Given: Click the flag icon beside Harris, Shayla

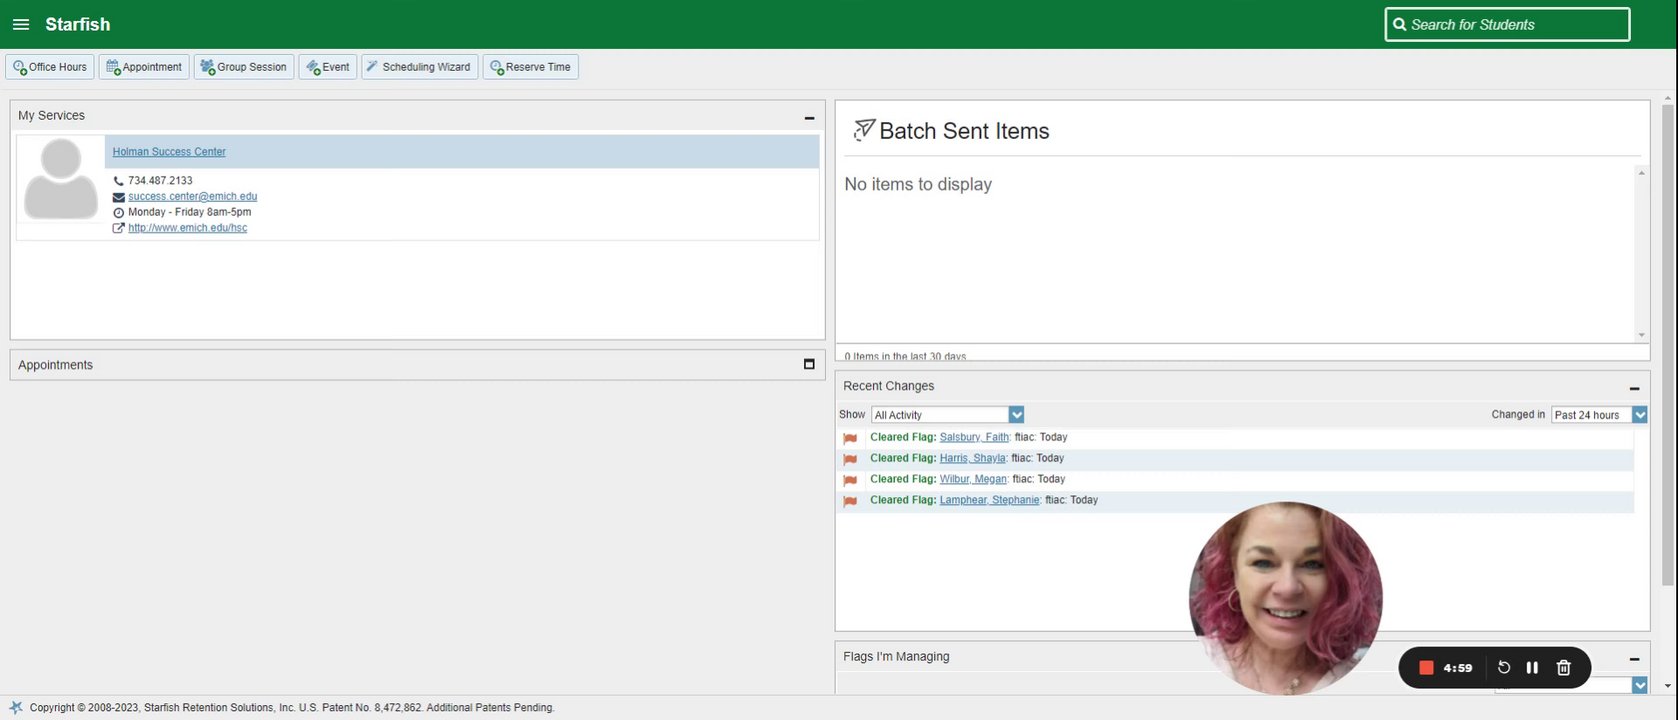Looking at the screenshot, I should coord(850,459).
